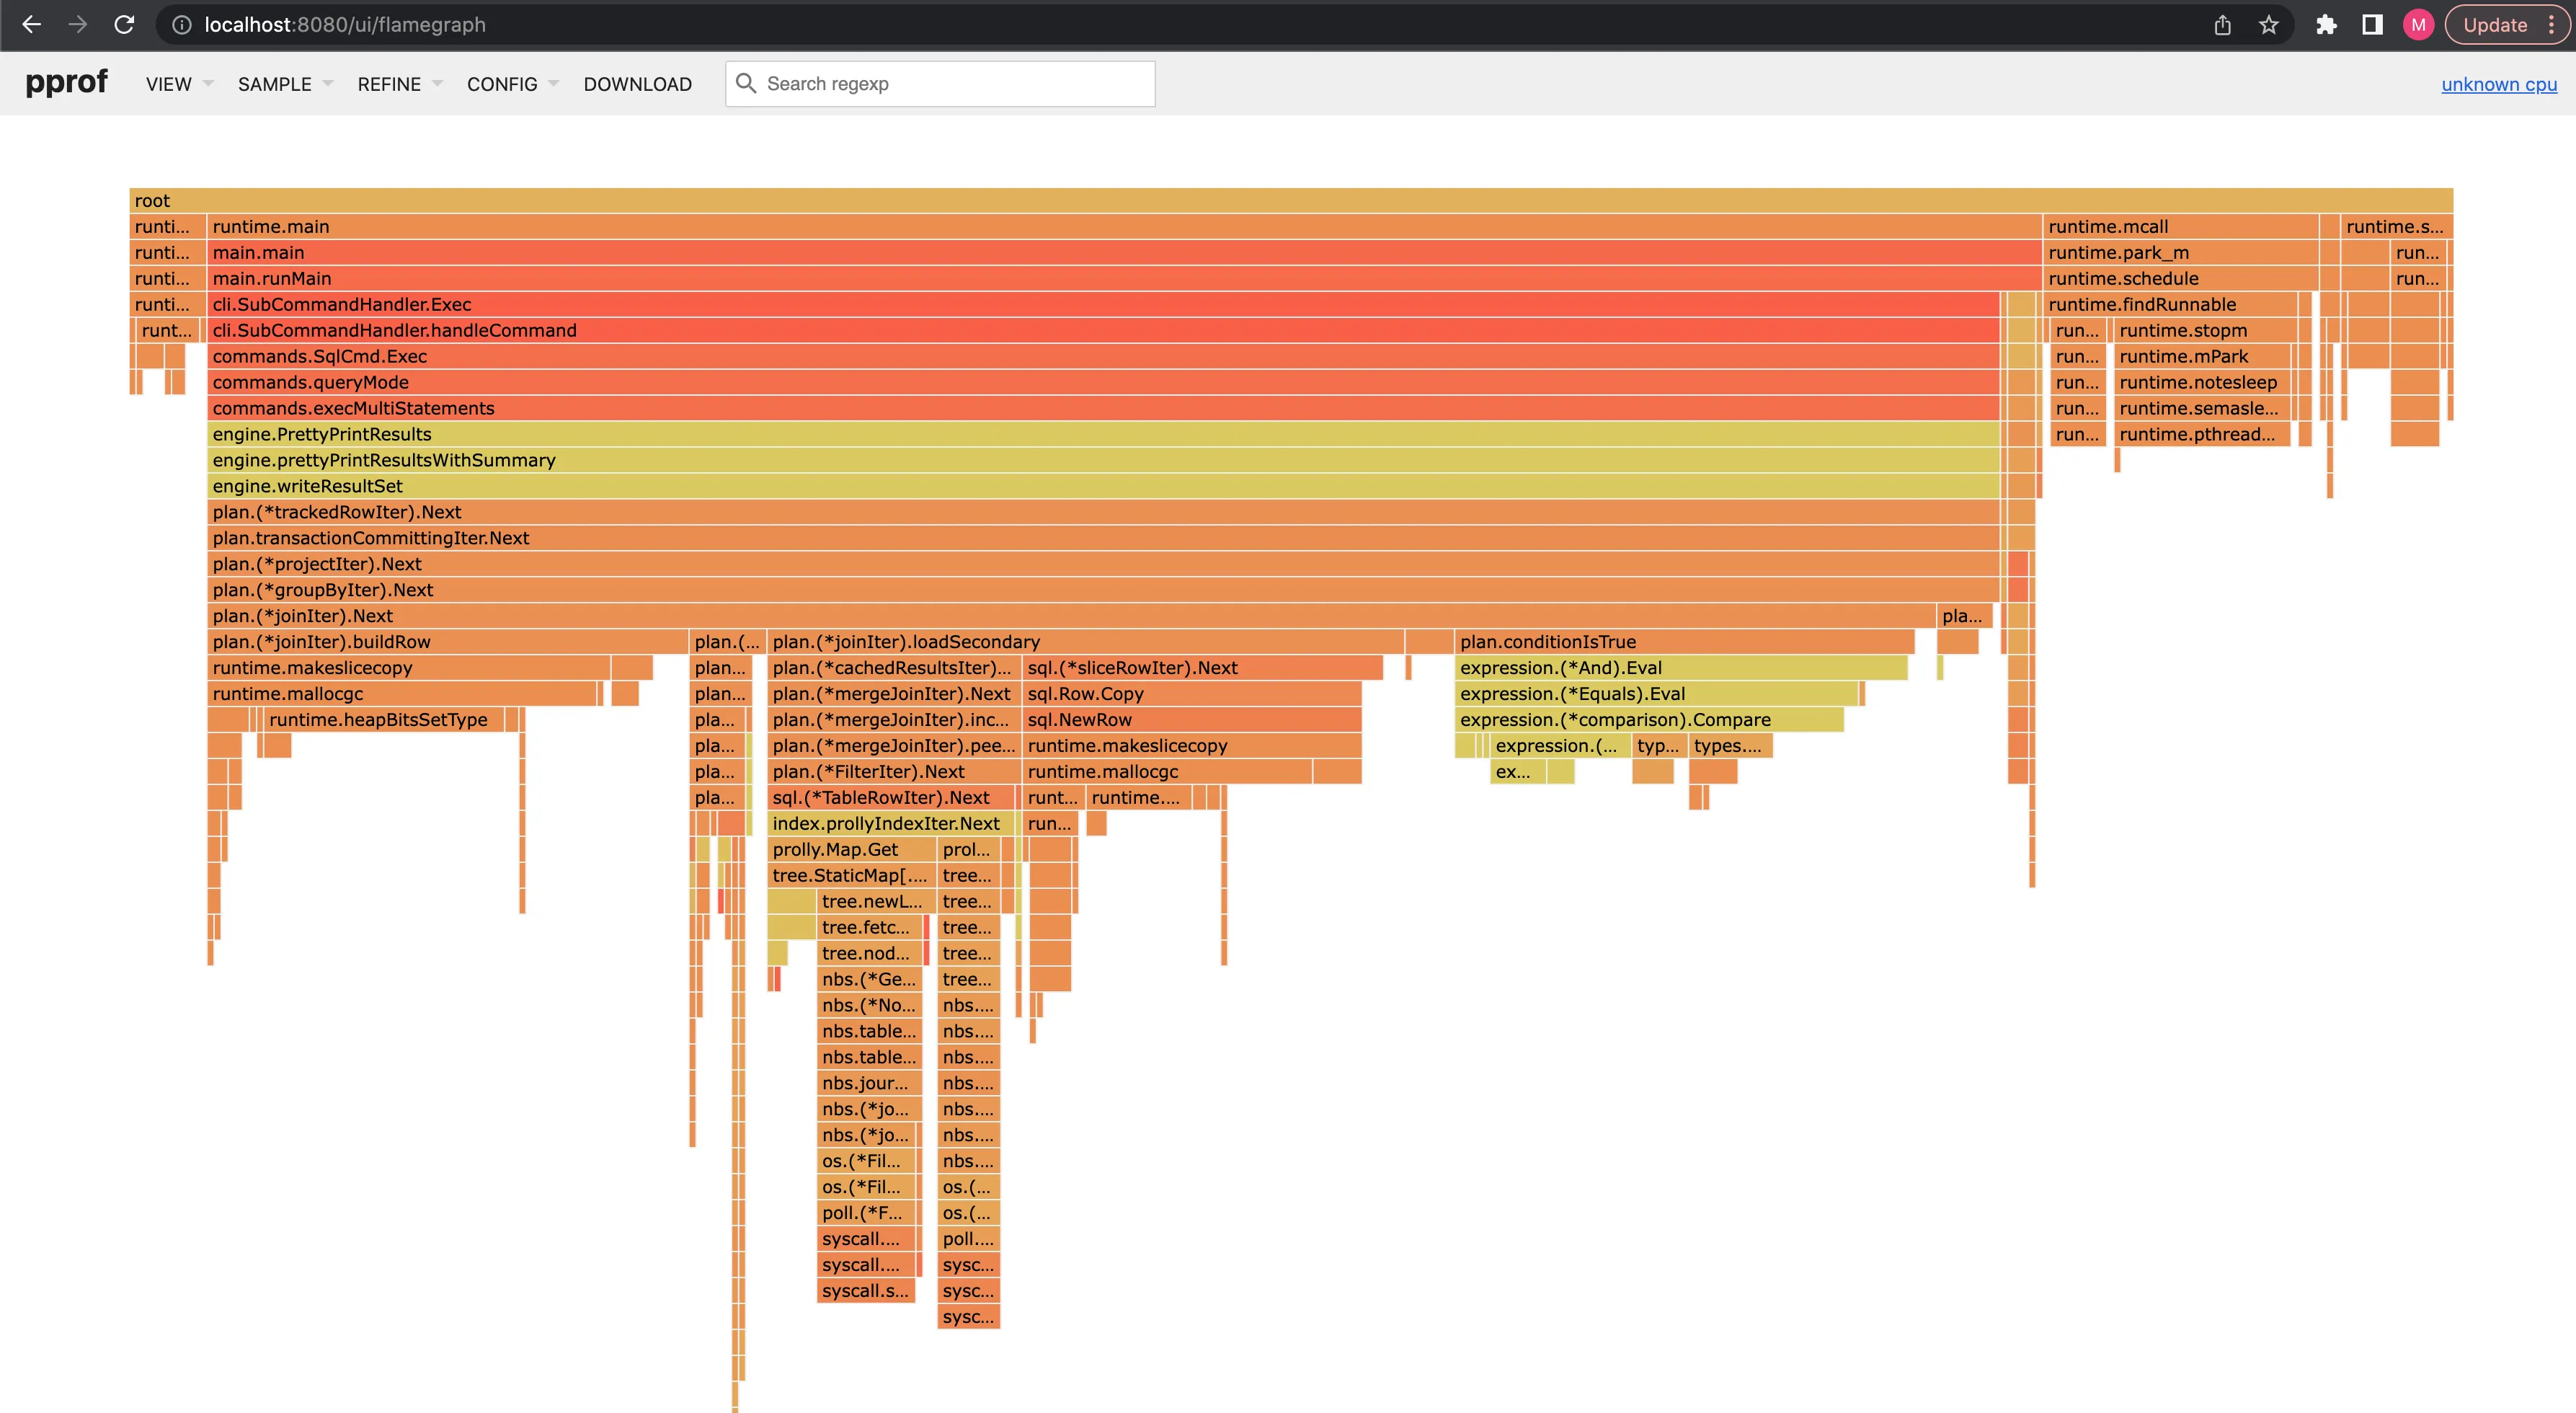Click the page reload icon

coord(124,25)
